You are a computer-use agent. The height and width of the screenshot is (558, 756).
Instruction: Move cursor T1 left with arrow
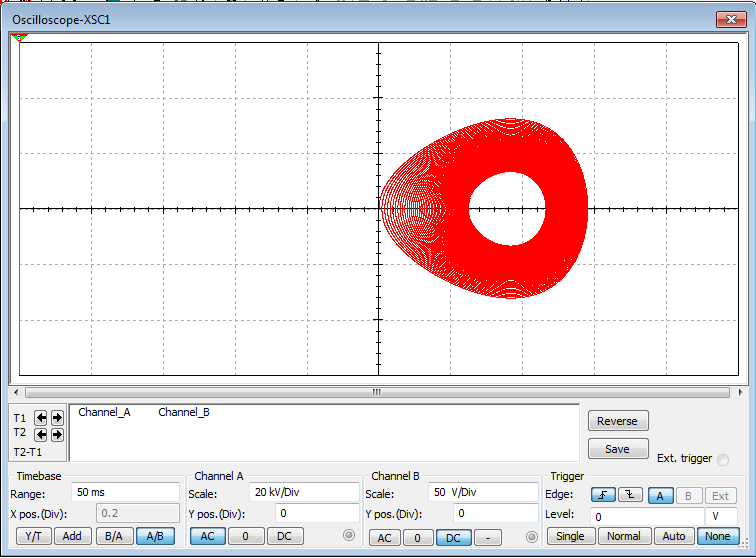point(41,418)
